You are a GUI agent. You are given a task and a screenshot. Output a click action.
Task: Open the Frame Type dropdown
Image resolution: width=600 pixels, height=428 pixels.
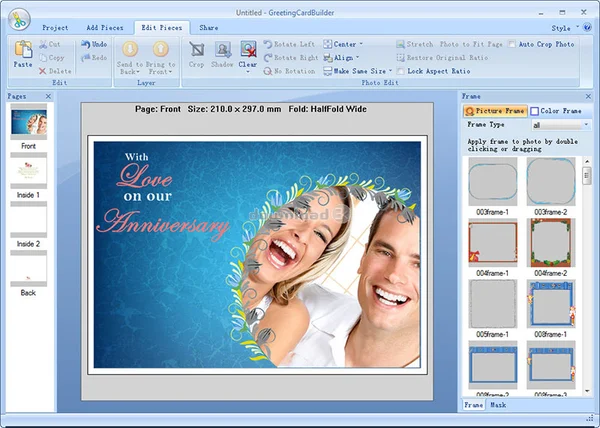click(x=561, y=125)
